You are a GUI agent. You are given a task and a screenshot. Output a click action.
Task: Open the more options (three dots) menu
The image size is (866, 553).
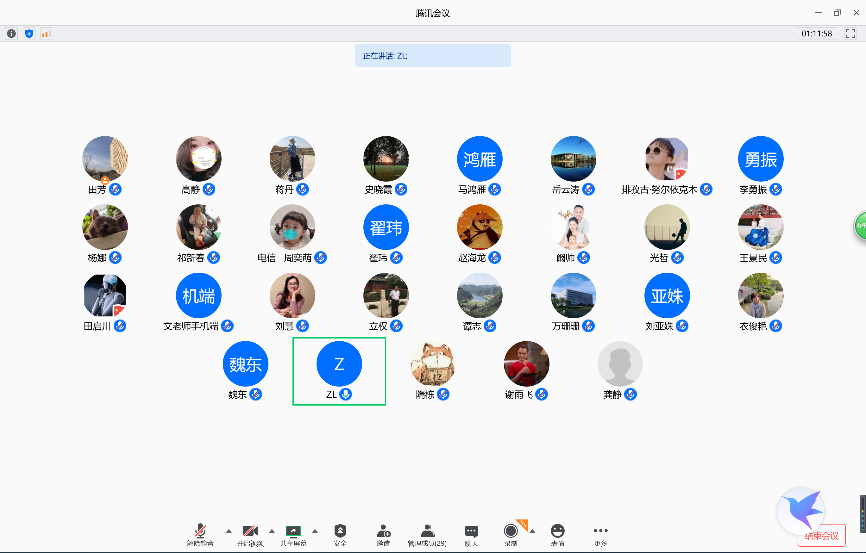pyautogui.click(x=600, y=531)
